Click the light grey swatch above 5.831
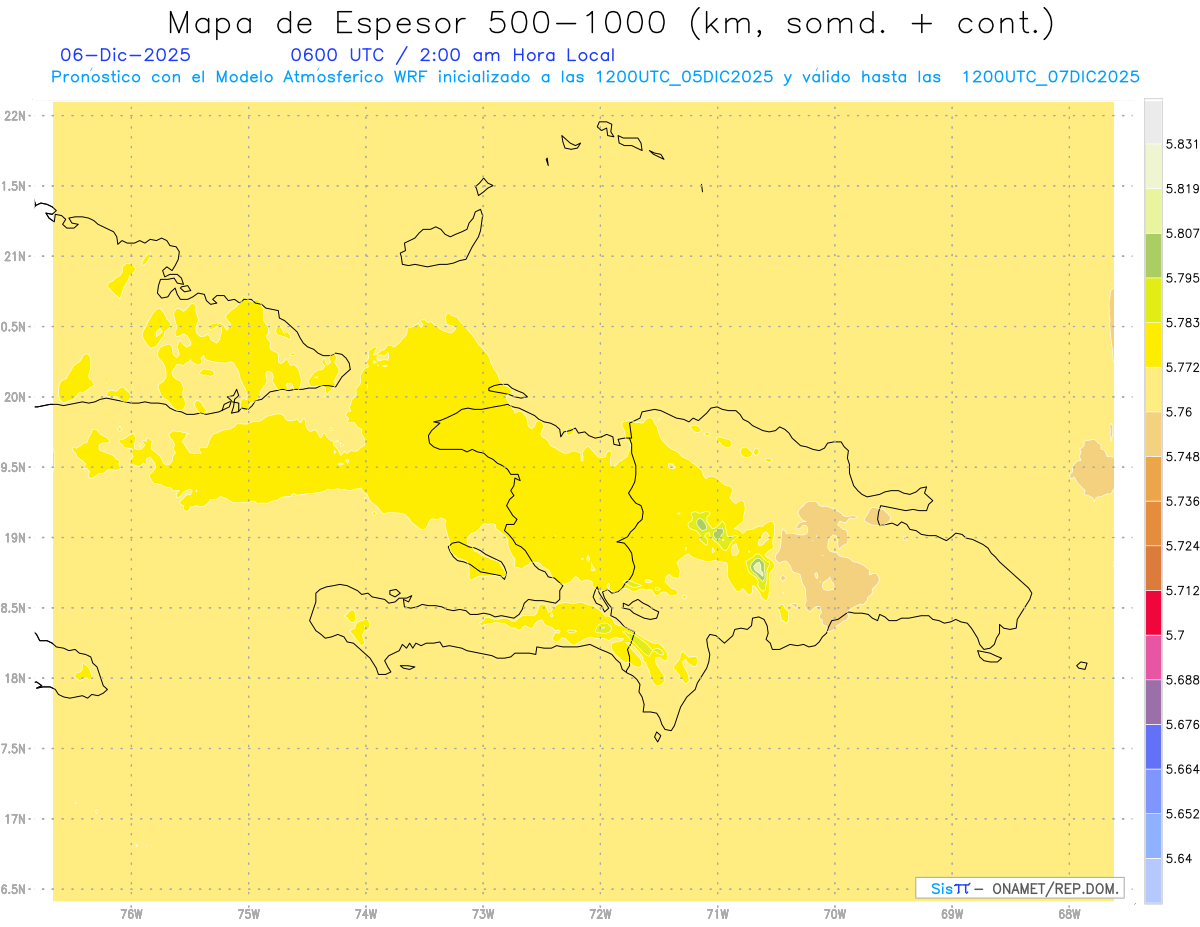The image size is (1200, 927). [x=1153, y=121]
